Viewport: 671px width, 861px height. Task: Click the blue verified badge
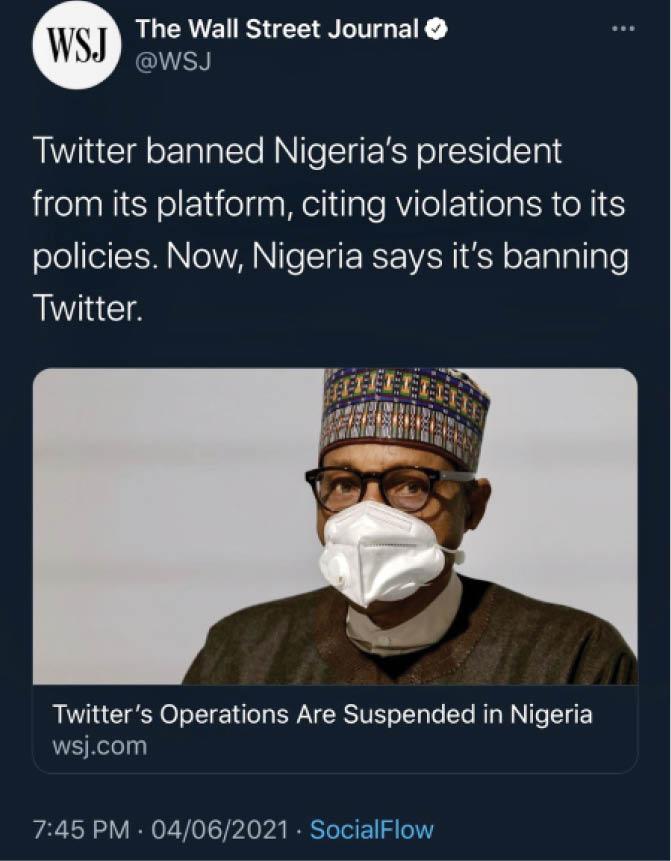436,30
